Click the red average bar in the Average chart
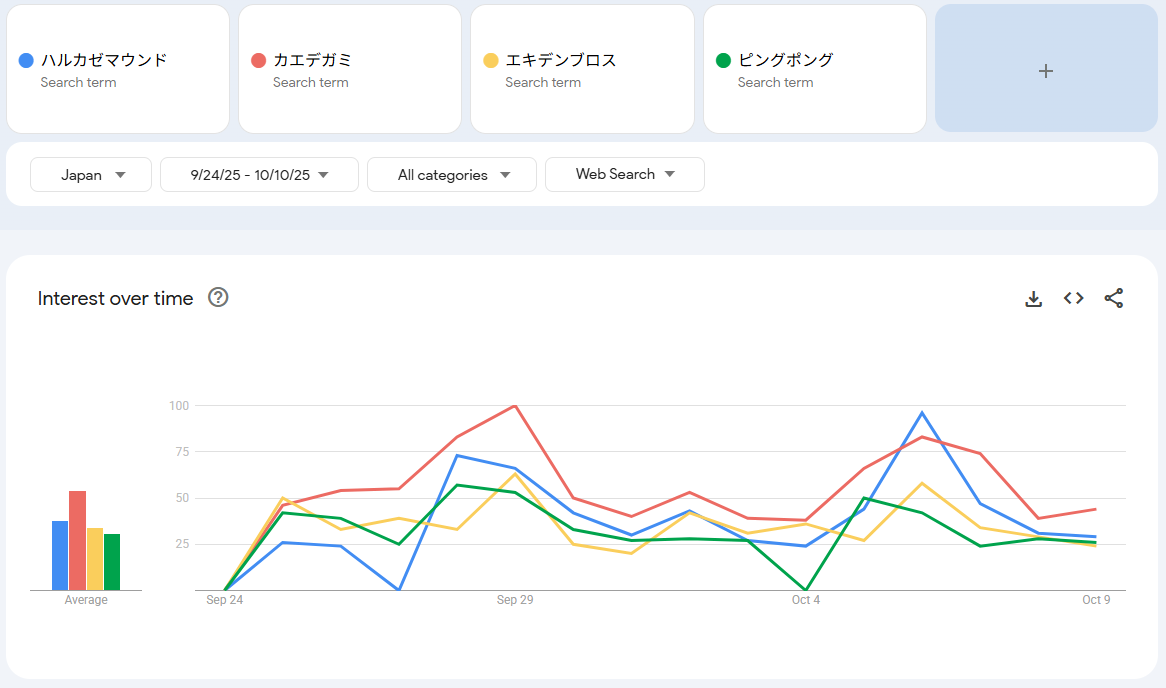This screenshot has height=688, width=1166. coord(77,541)
